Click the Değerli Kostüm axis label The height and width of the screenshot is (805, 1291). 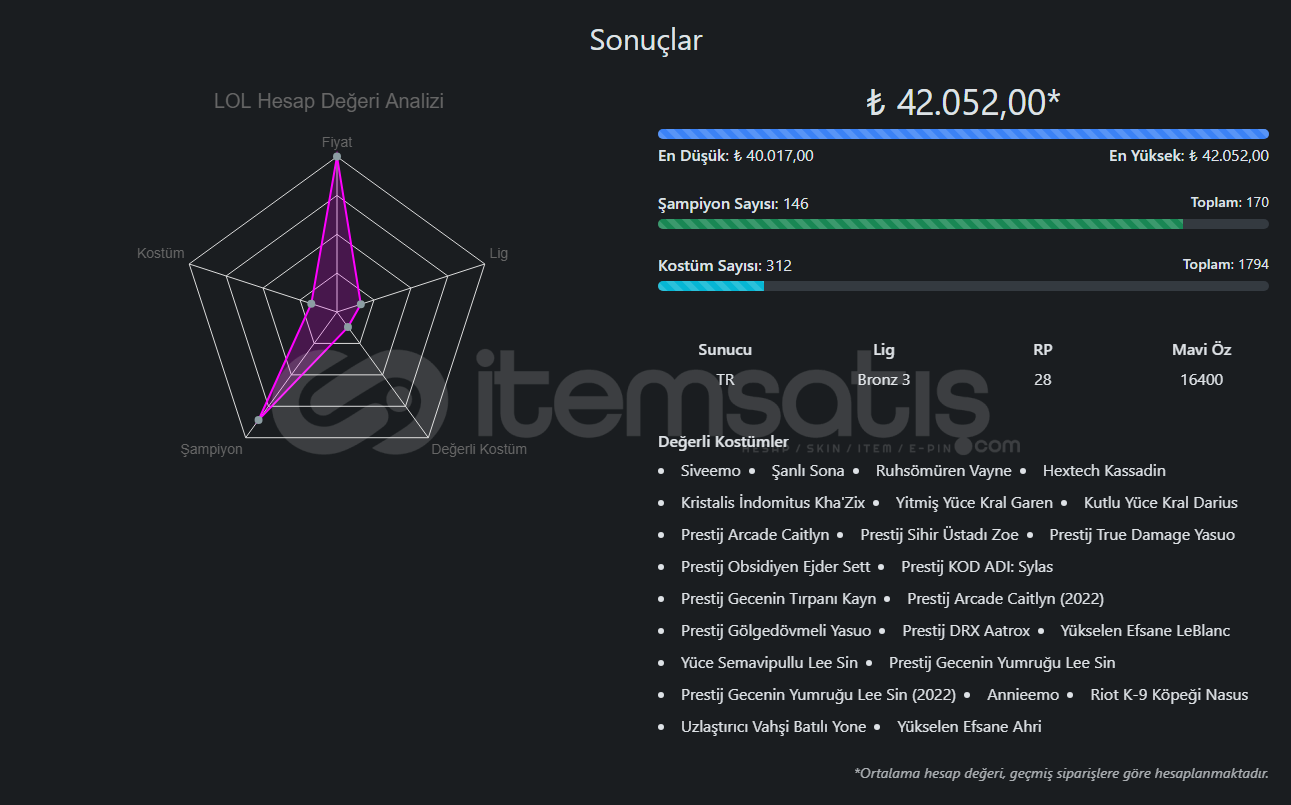[x=479, y=449]
